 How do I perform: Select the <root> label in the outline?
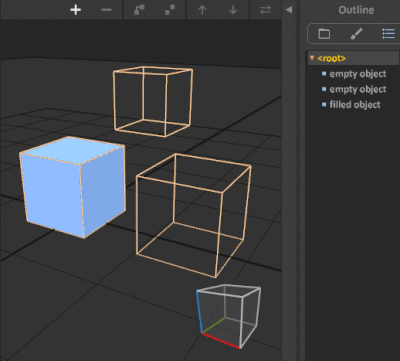tap(331, 58)
